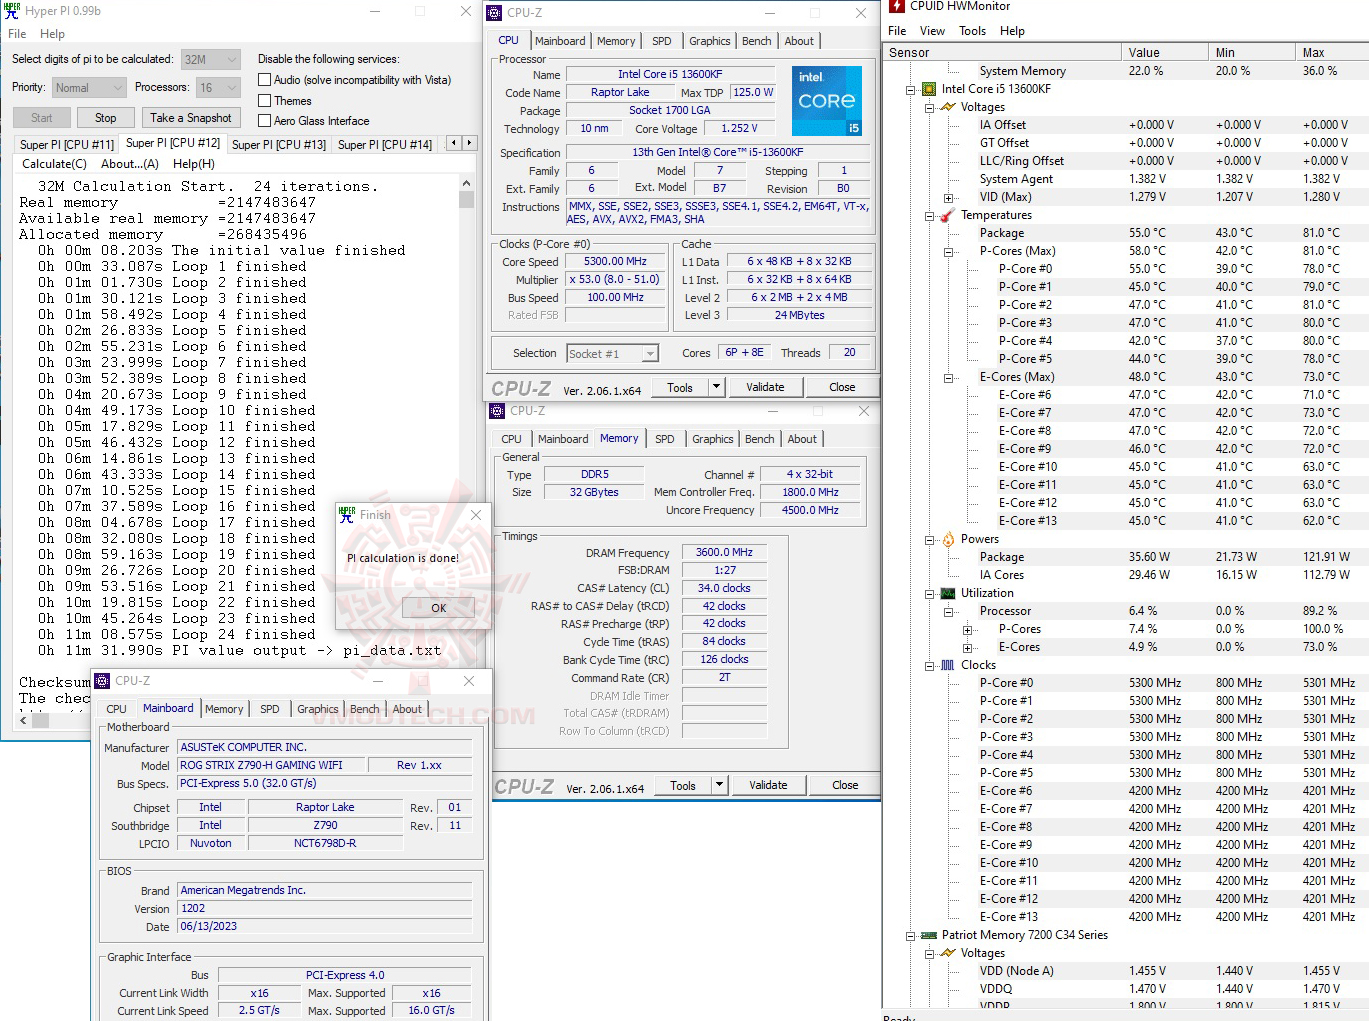Collapse the Temperatures section
1369x1021 pixels.
coord(930,215)
